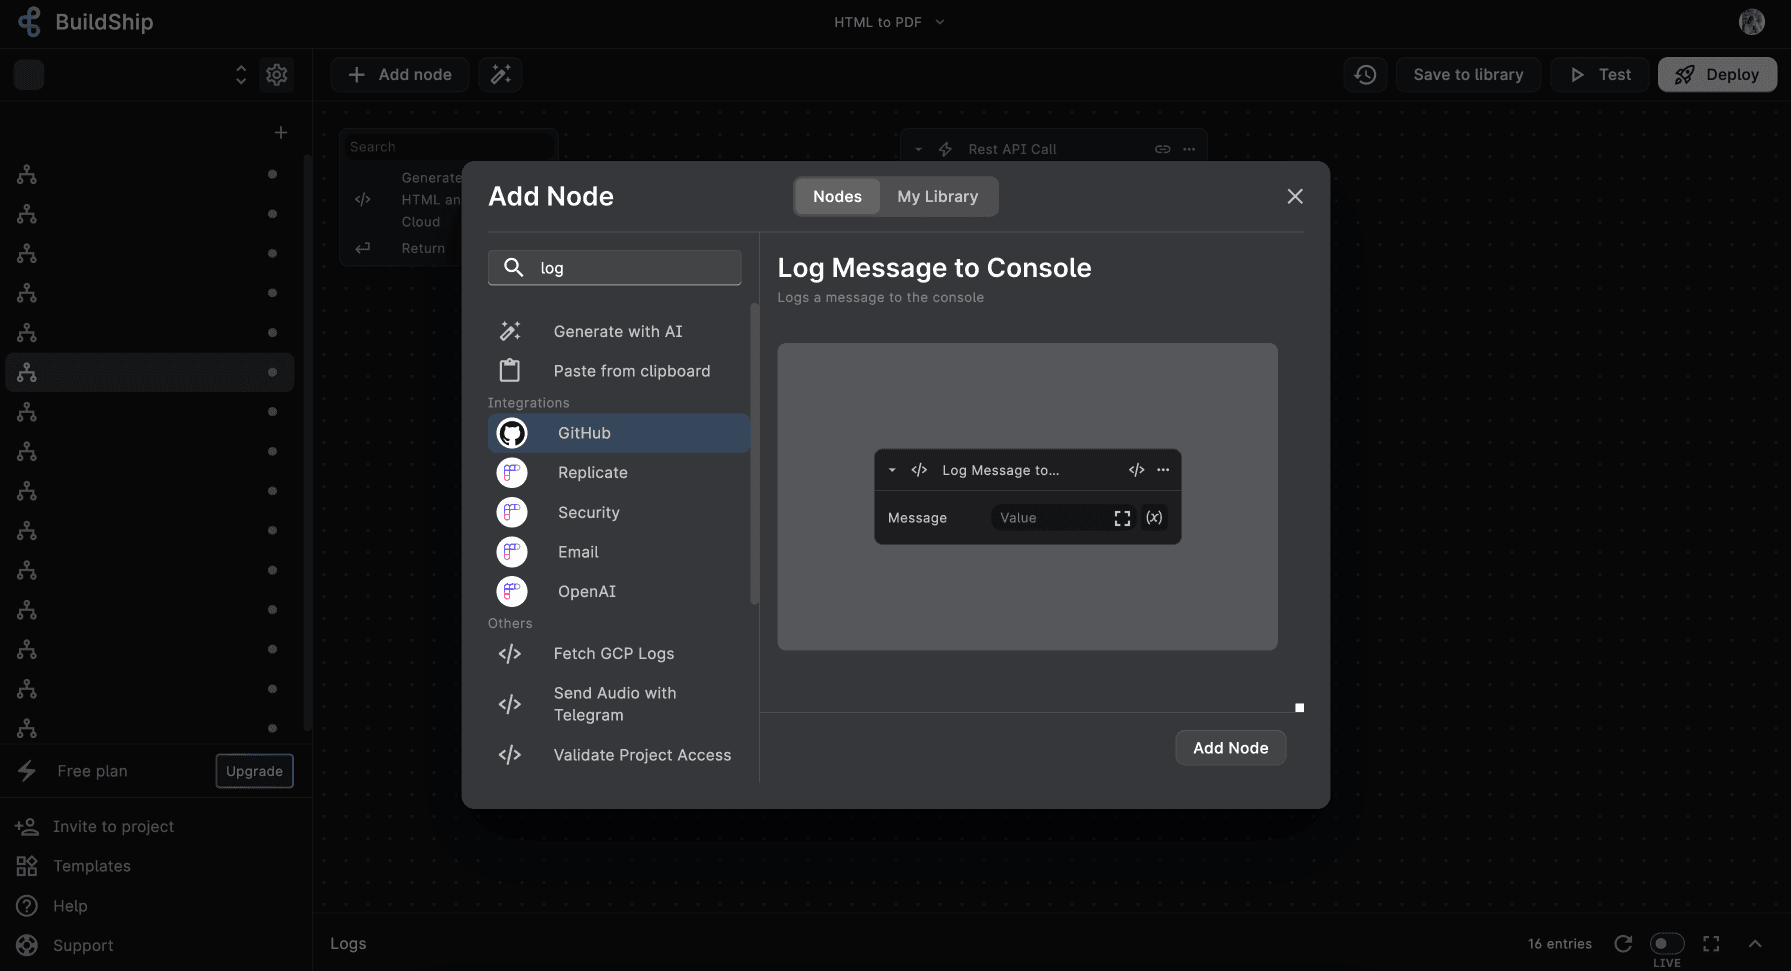Open the Rest API Call node options menu

[1188, 148]
